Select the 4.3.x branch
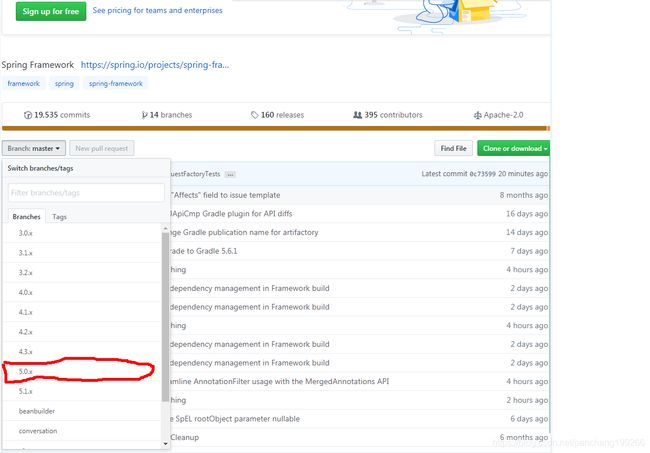 82,351
